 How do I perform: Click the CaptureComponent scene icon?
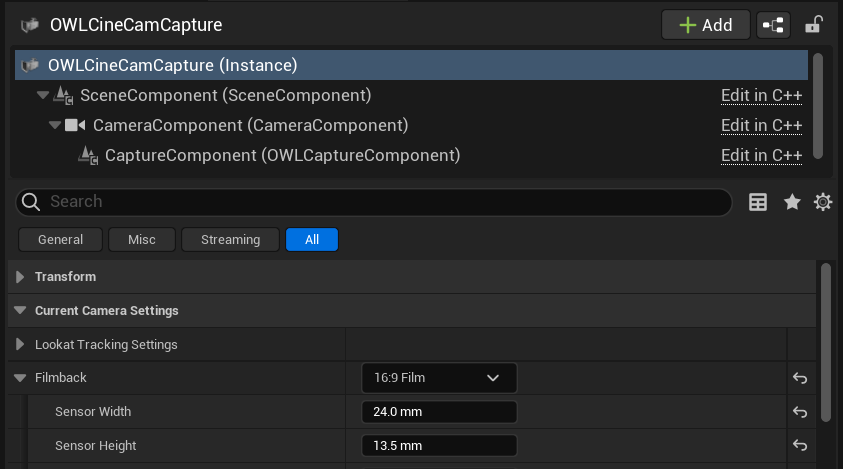[x=88, y=155]
